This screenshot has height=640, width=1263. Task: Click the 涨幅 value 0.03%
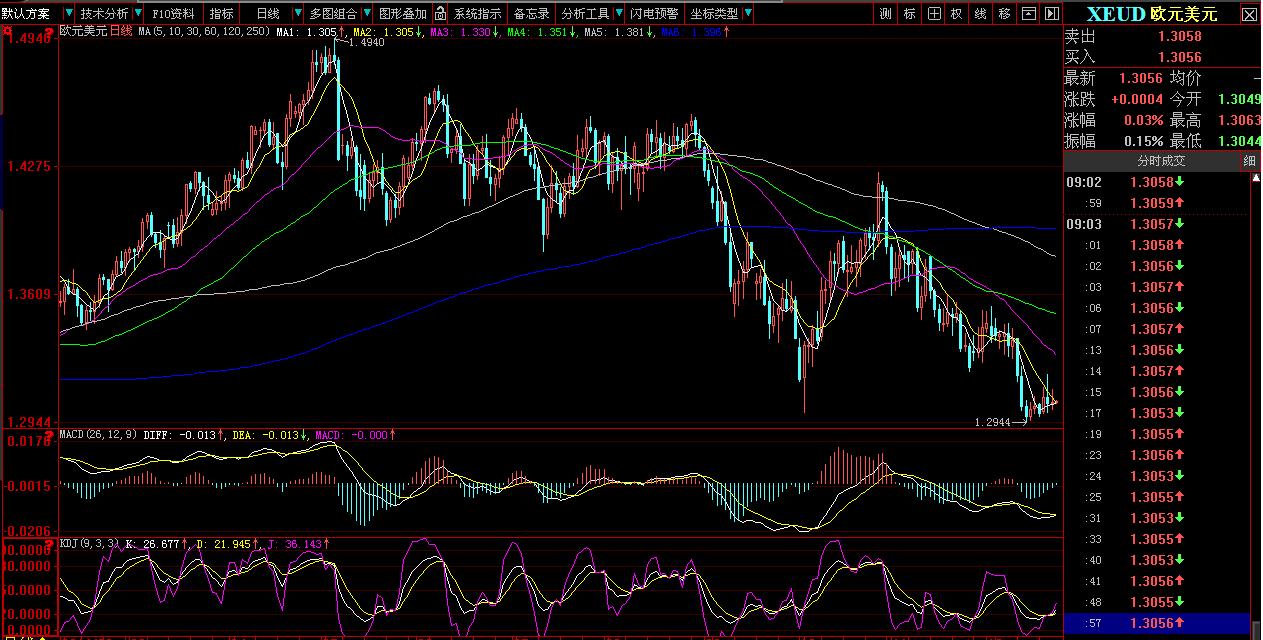[1144, 120]
